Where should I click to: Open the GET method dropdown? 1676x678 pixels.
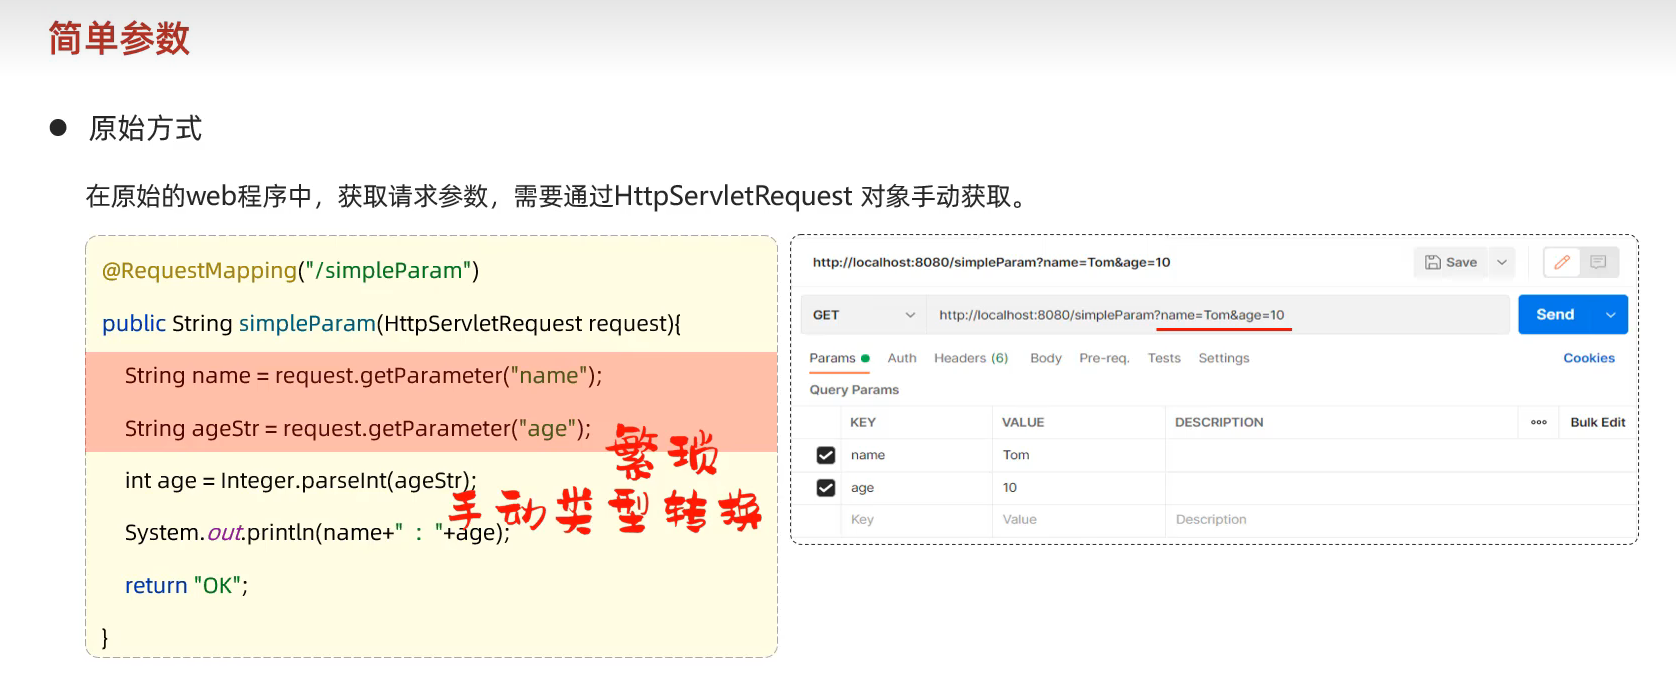coord(863,315)
